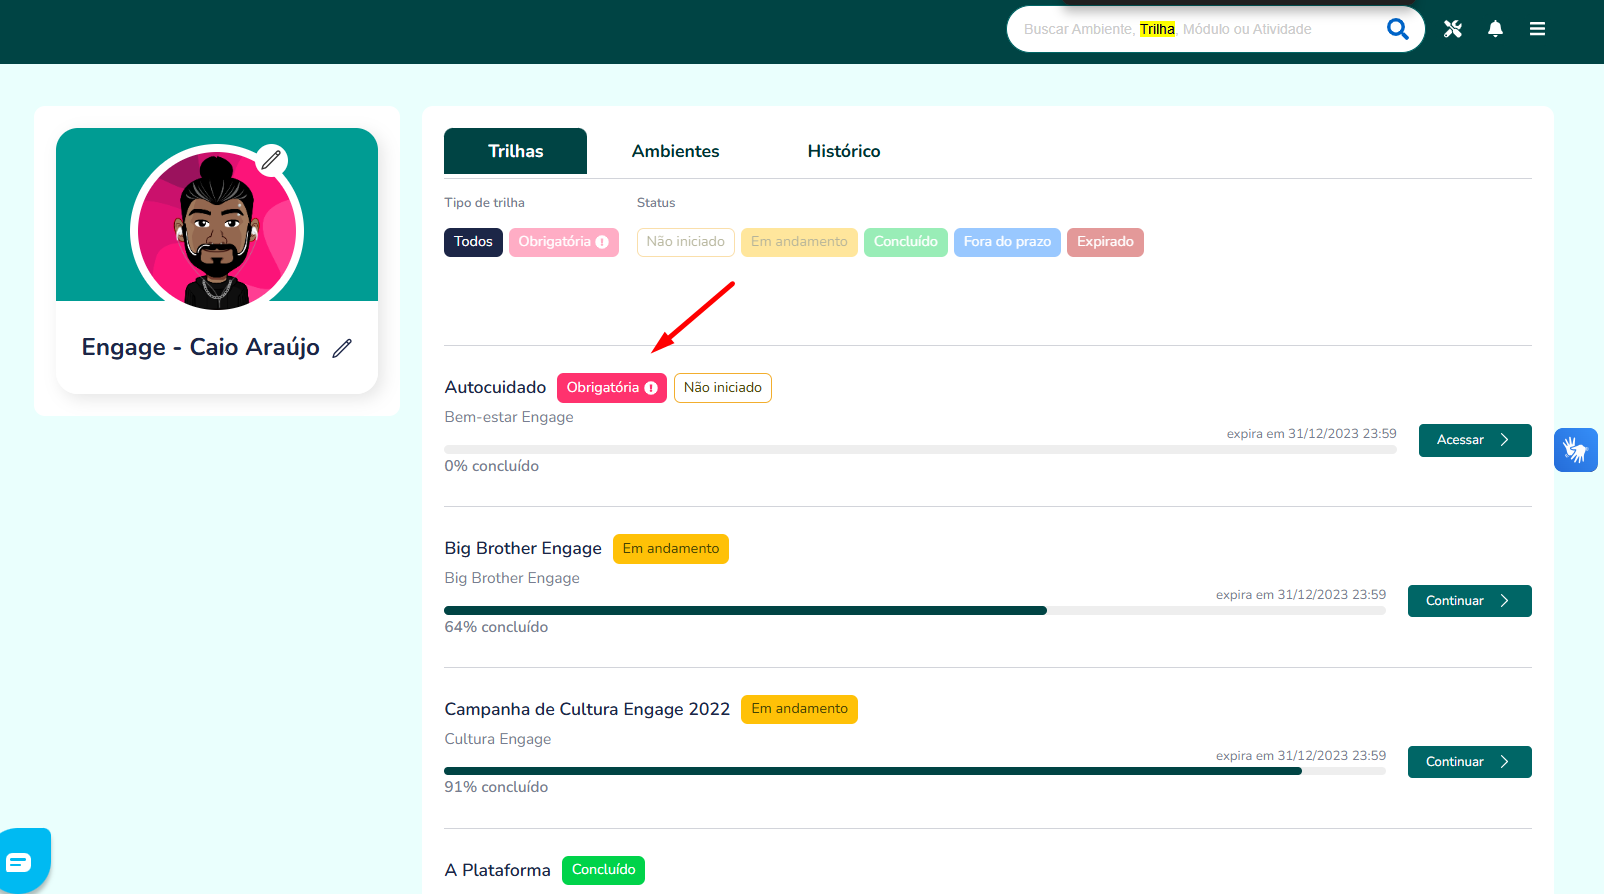This screenshot has width=1604, height=894.
Task: Toggle the Concluído status filter
Action: (x=906, y=242)
